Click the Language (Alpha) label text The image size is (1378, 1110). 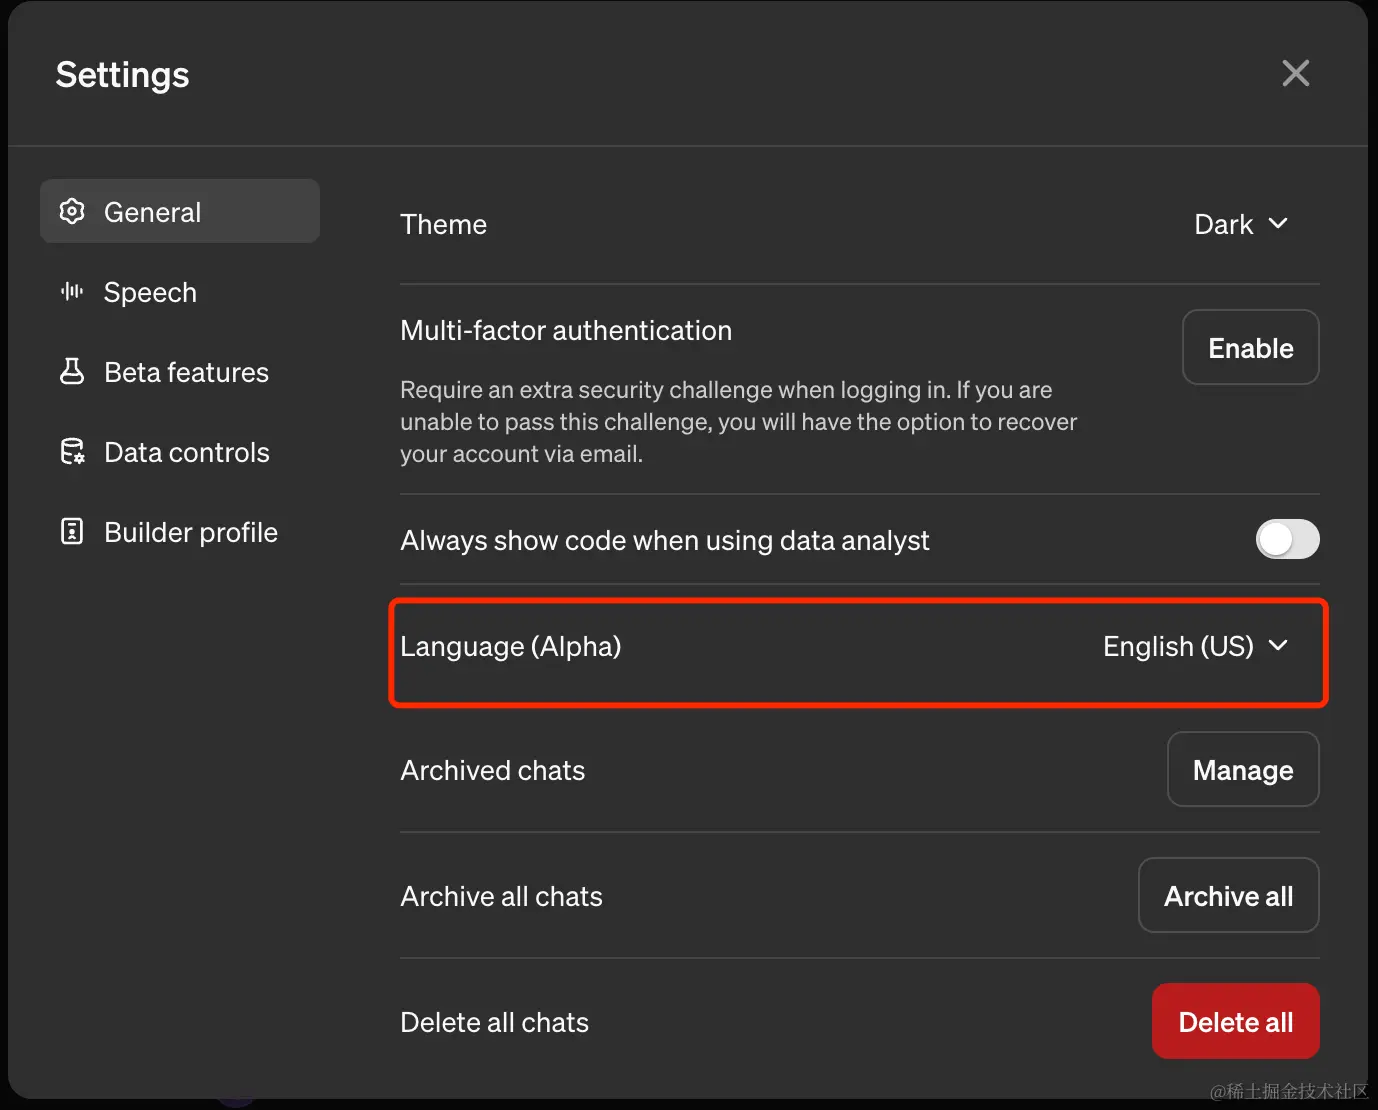[510, 646]
